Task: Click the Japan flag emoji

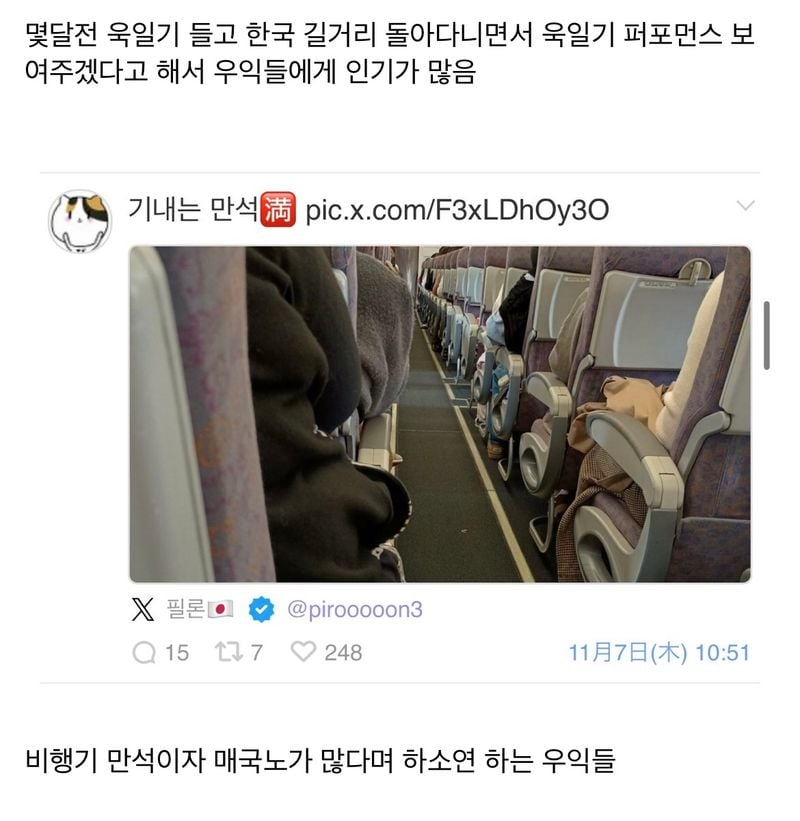Action: [220, 609]
